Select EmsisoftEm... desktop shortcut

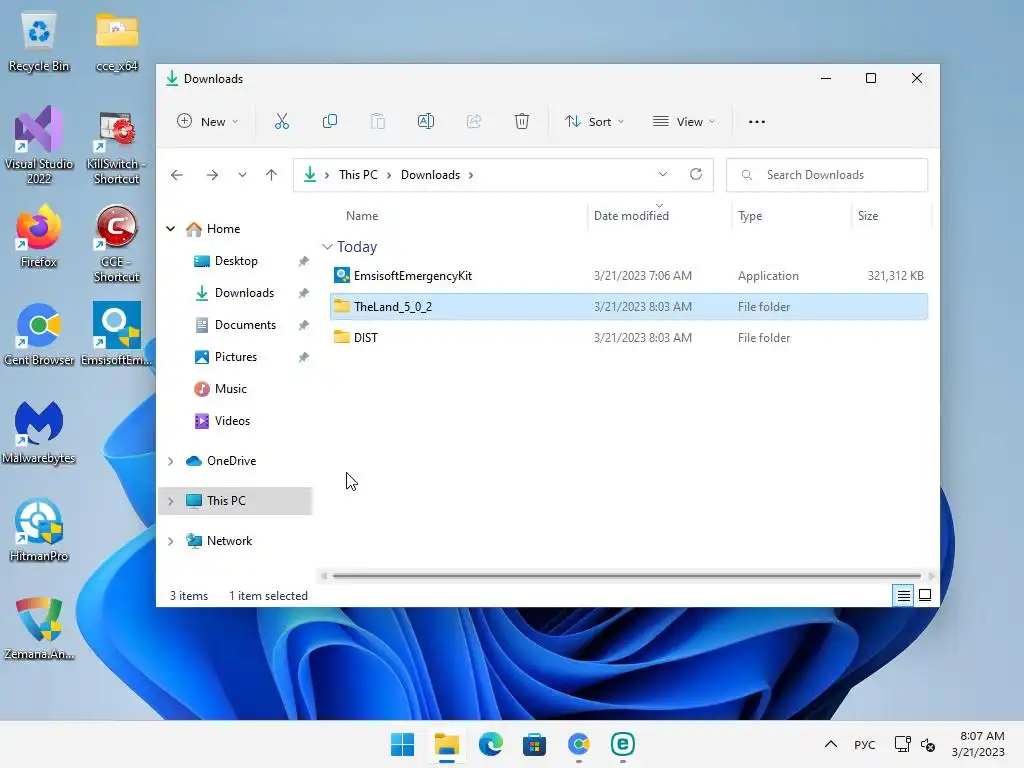click(x=116, y=334)
